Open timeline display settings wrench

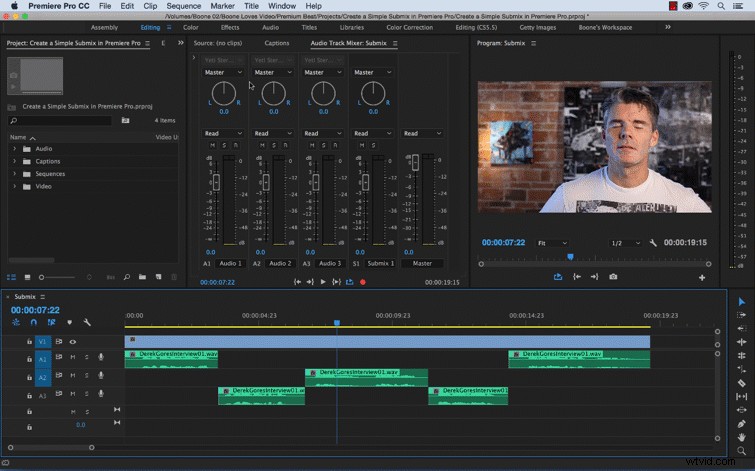(87, 322)
